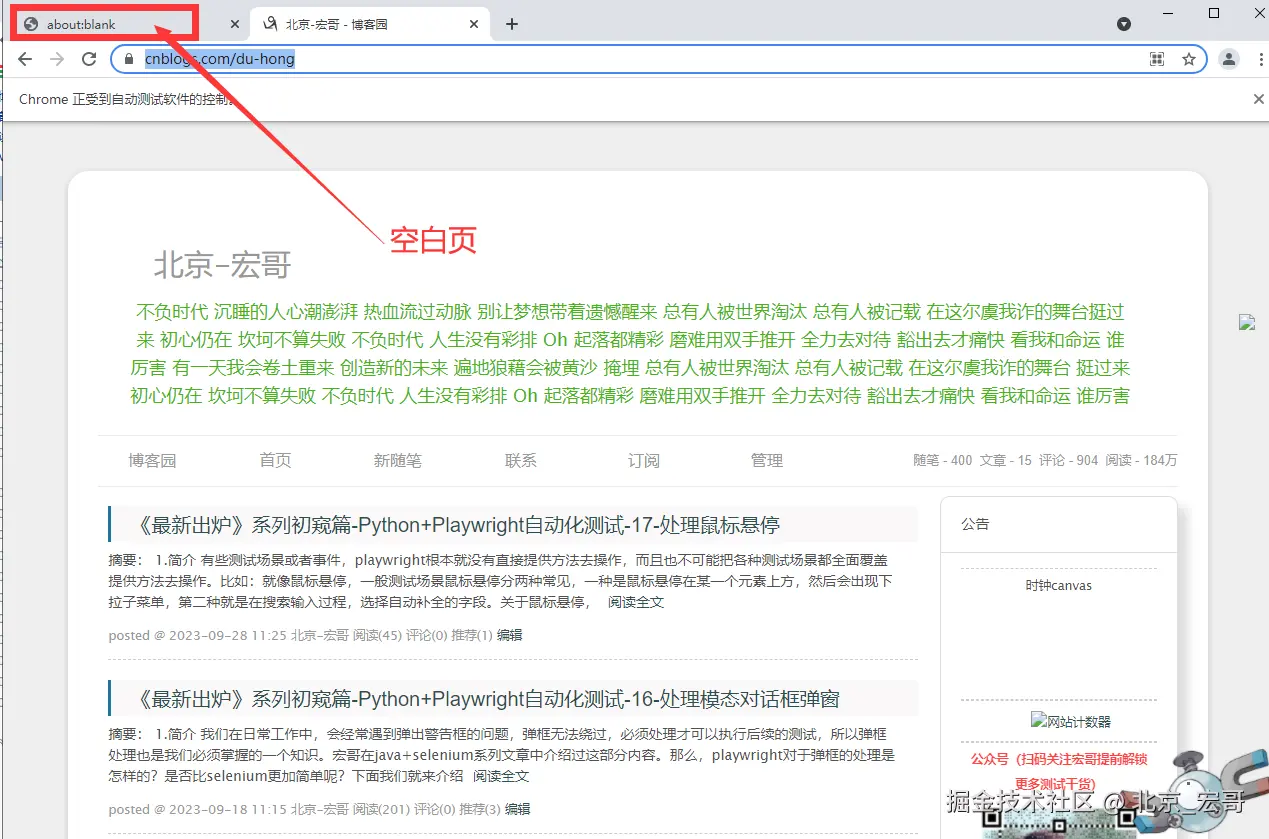Image resolution: width=1269 pixels, height=839 pixels.
Task: Close the about:blank tab
Action: [x=235, y=24]
